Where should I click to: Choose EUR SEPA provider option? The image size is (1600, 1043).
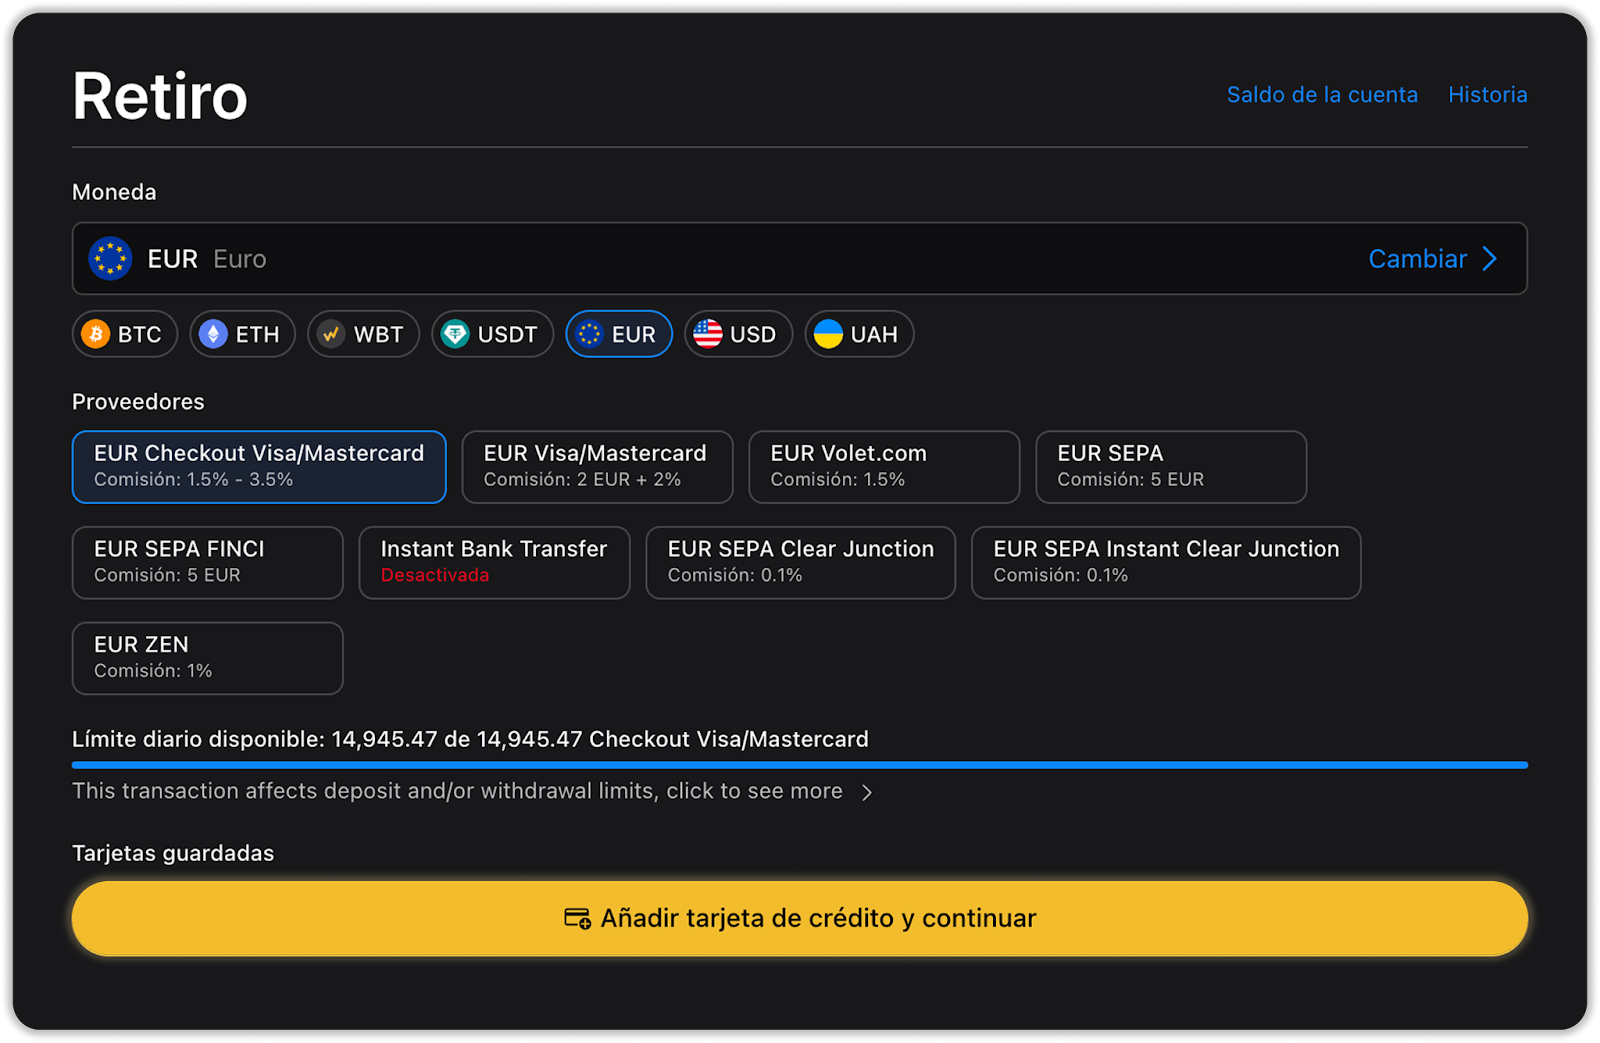(x=1170, y=466)
